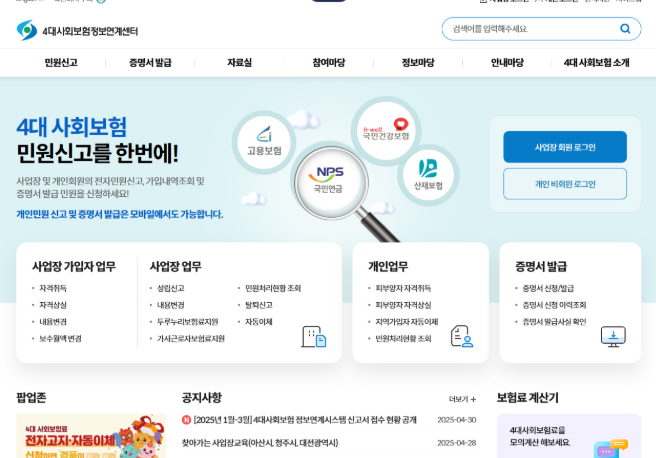This screenshot has height=458, width=656.
Task: Open 민원처리현황 조회 under 개인업무
Action: (403, 338)
